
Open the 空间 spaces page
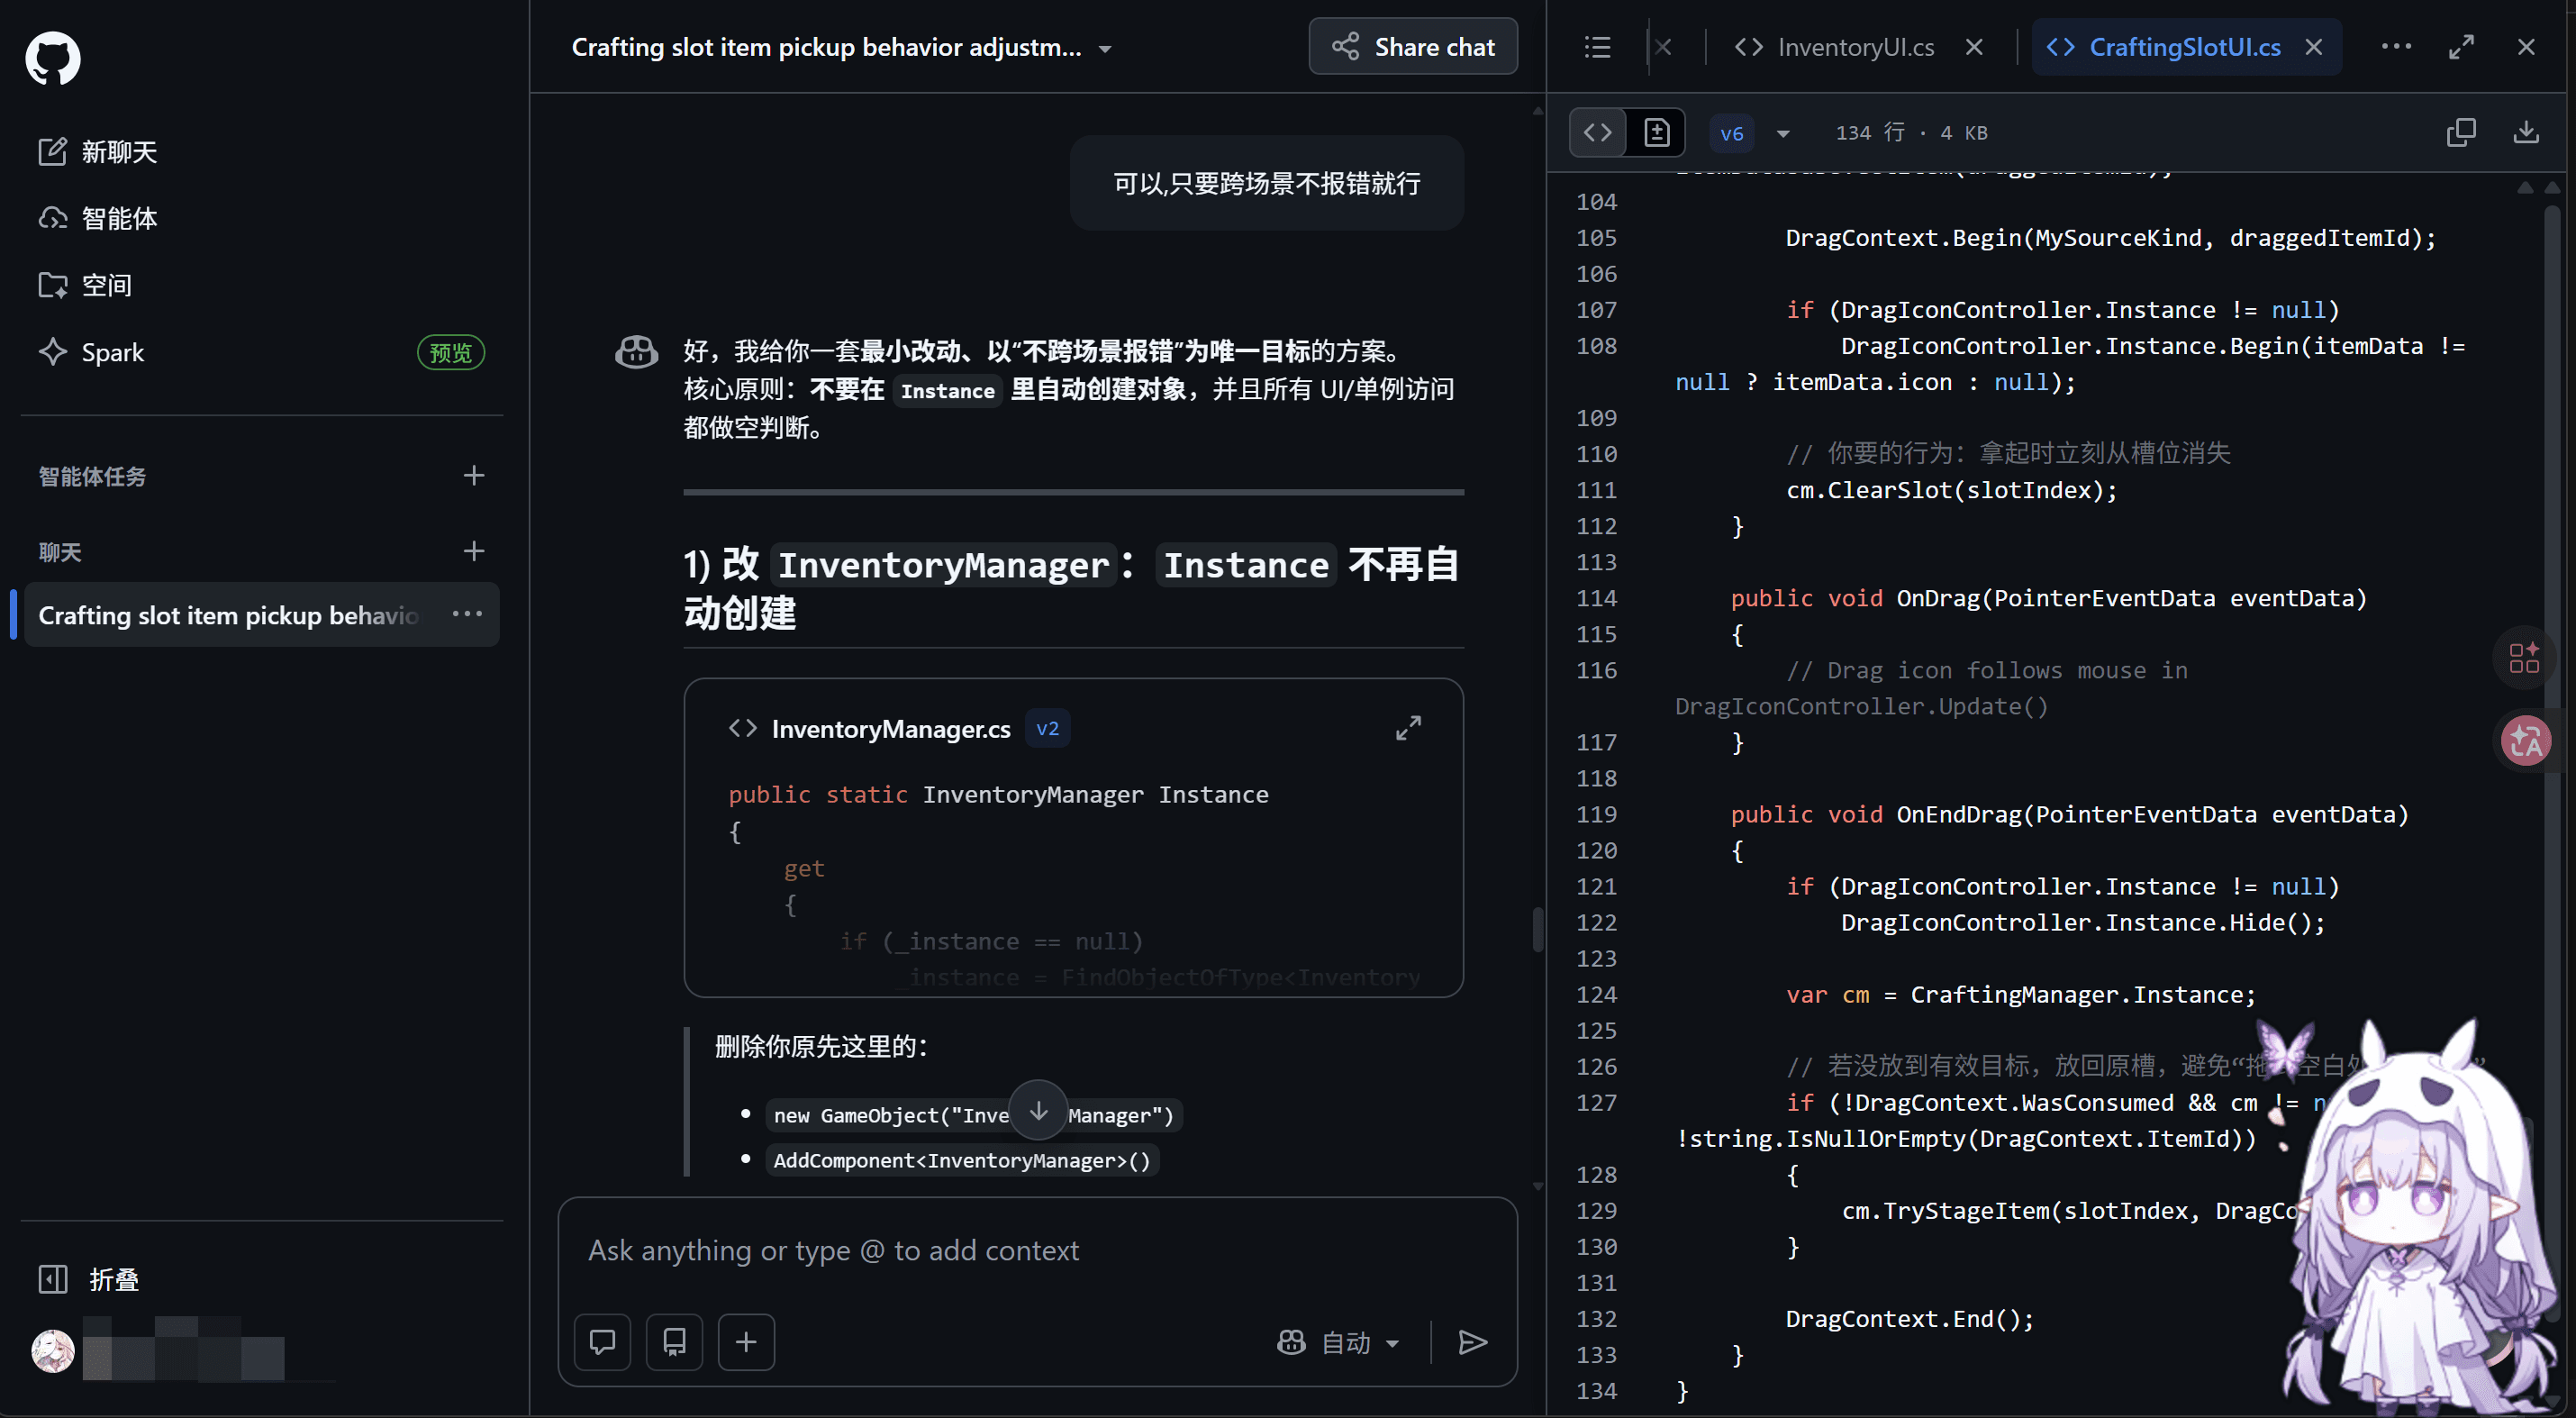coord(86,285)
